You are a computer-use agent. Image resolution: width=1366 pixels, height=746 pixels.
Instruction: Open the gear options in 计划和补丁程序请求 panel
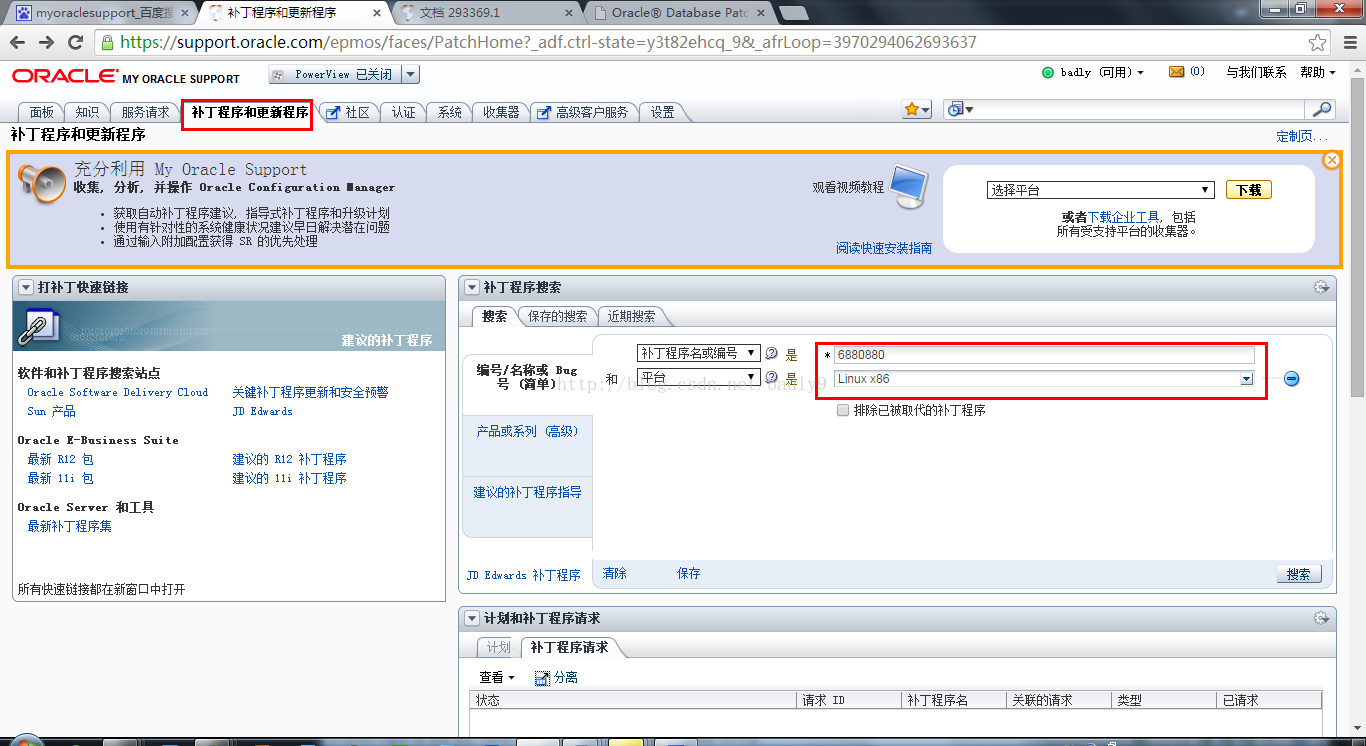1322,618
